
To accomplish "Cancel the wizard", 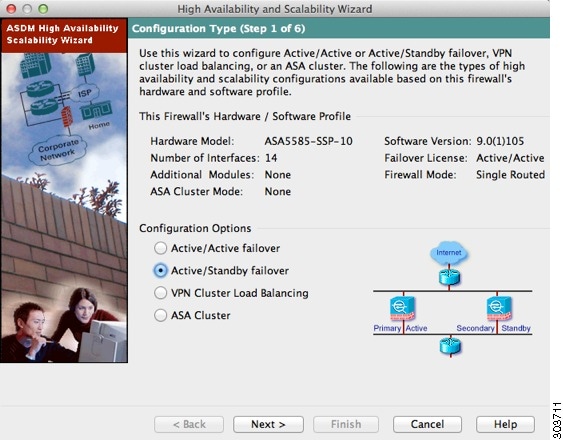I will pos(427,424).
